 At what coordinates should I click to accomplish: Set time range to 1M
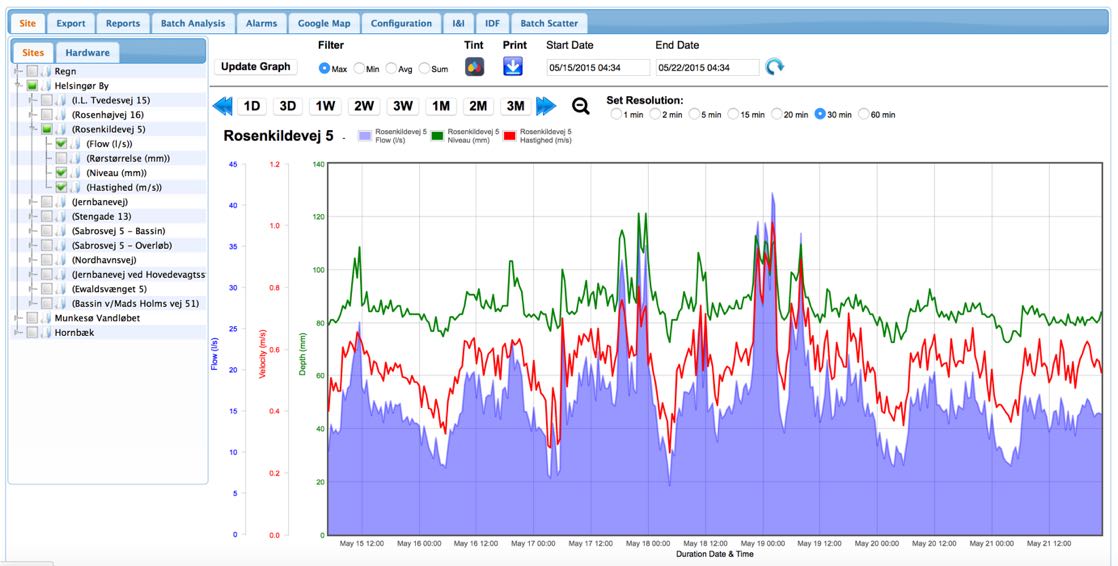[x=441, y=106]
